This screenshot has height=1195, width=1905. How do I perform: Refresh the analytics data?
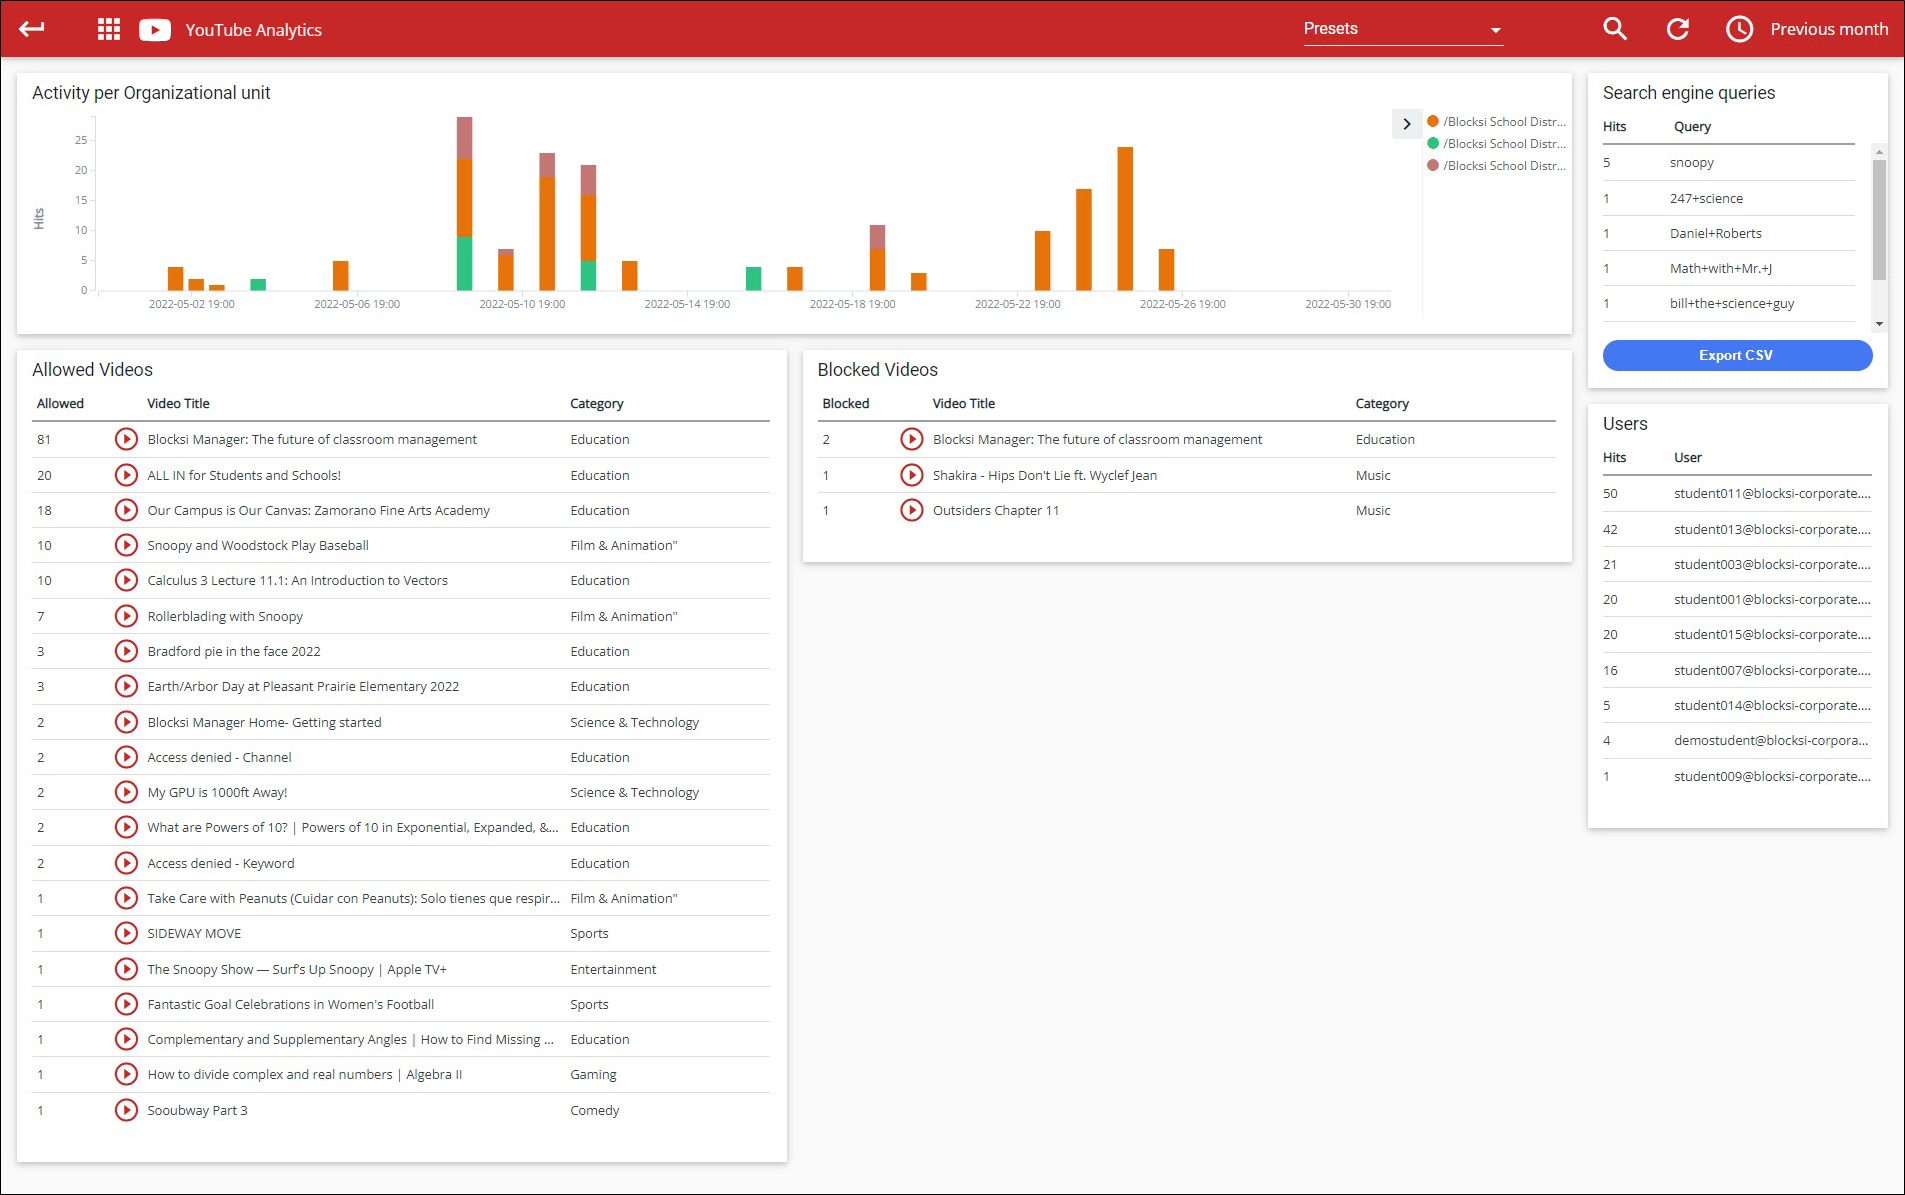coord(1678,29)
